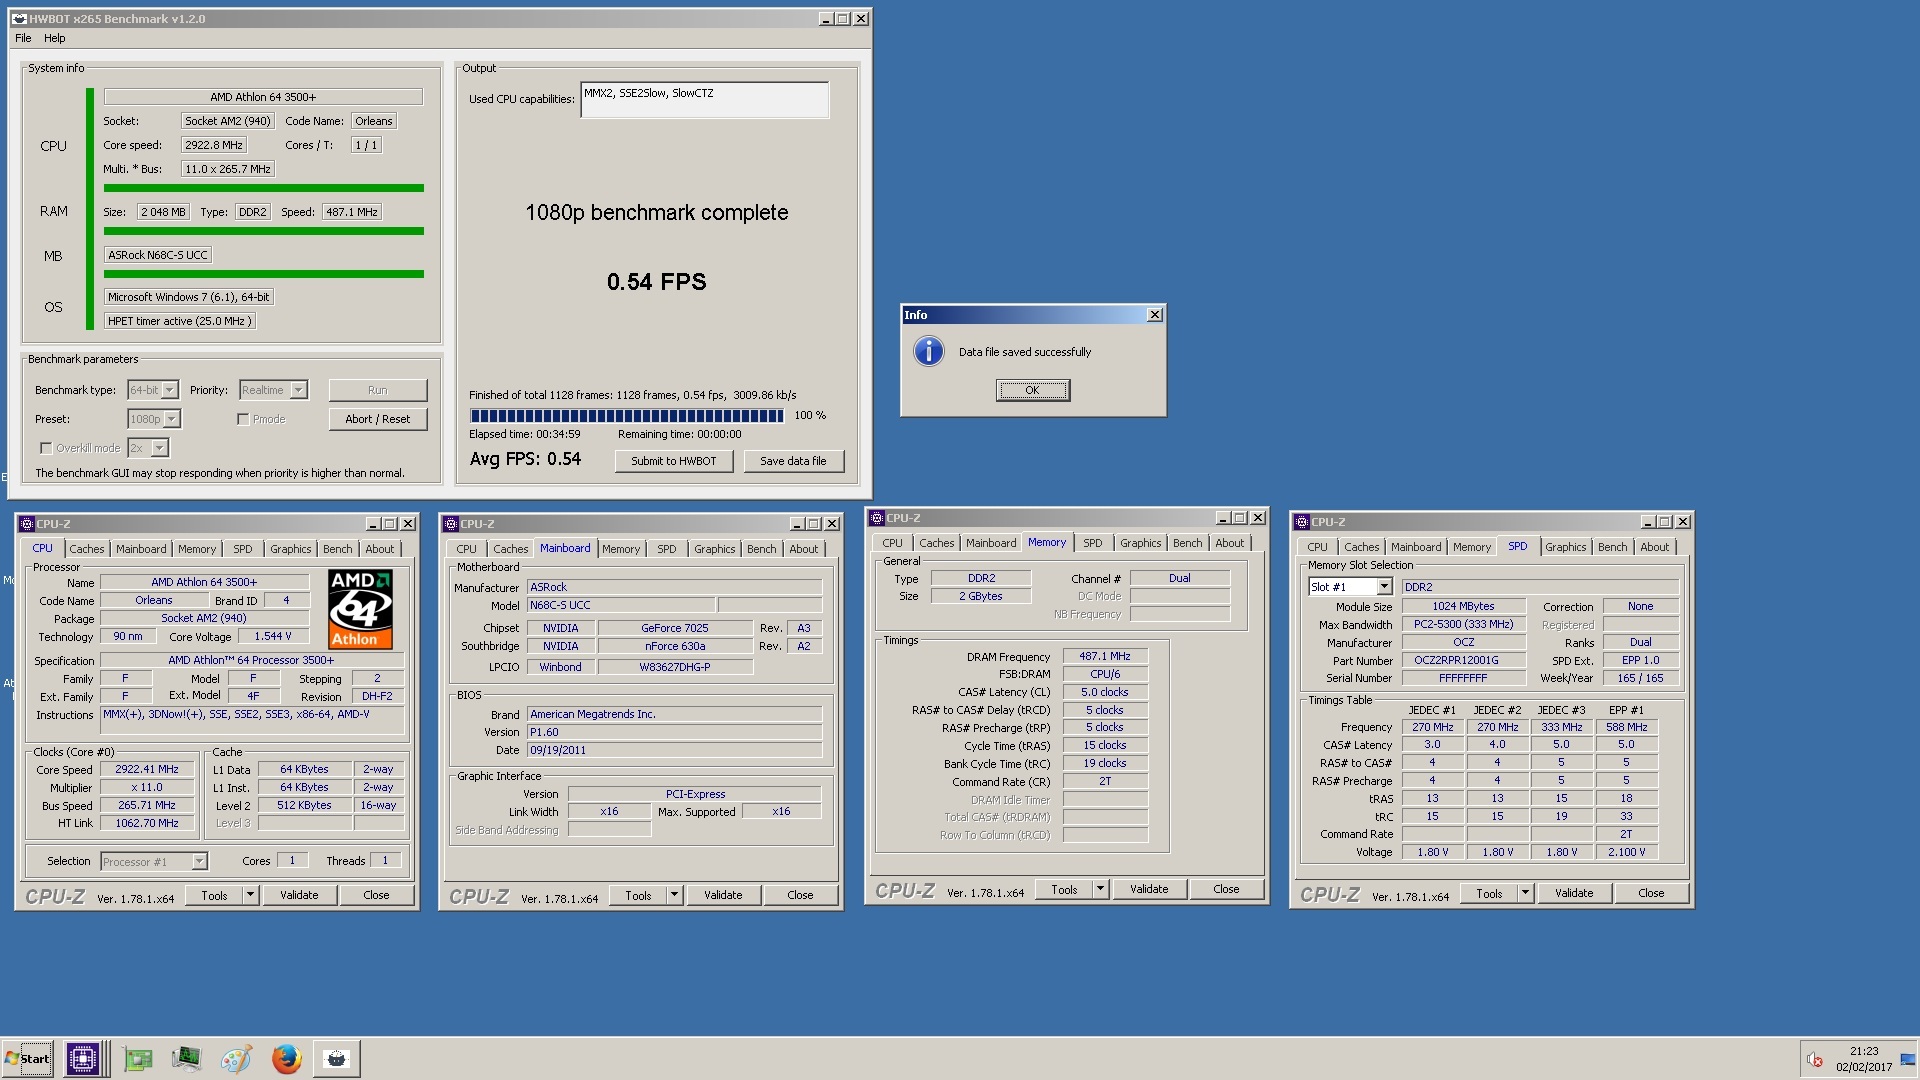Select SPD tab in Memory CPU-Z window

point(1093,543)
